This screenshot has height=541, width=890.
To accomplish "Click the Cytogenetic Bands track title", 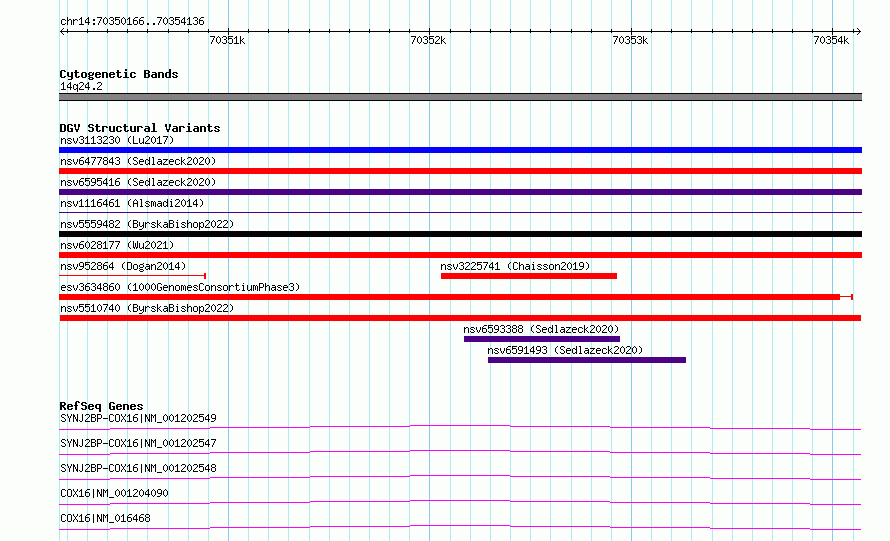I will (119, 74).
